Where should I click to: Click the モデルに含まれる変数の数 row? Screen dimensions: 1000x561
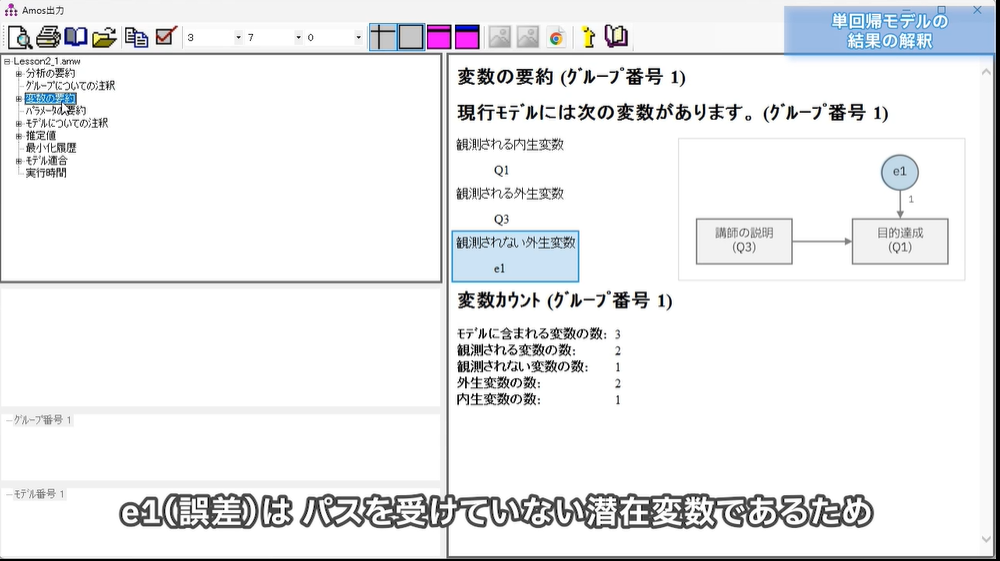point(539,334)
